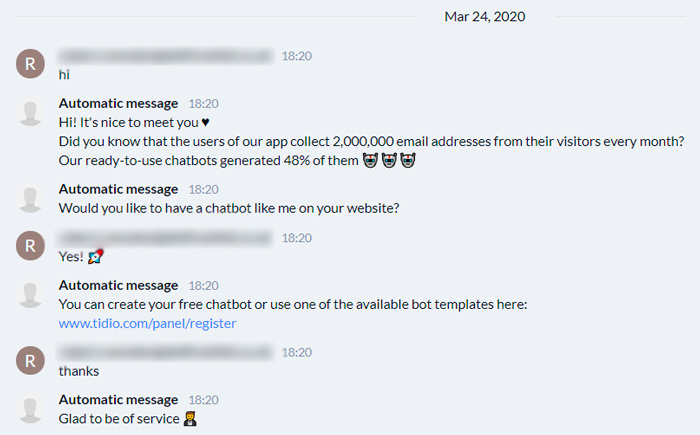Image resolution: width=700 pixels, height=435 pixels.
Task: Click the bot avatar beside Glad to be of service
Action: [x=30, y=410]
